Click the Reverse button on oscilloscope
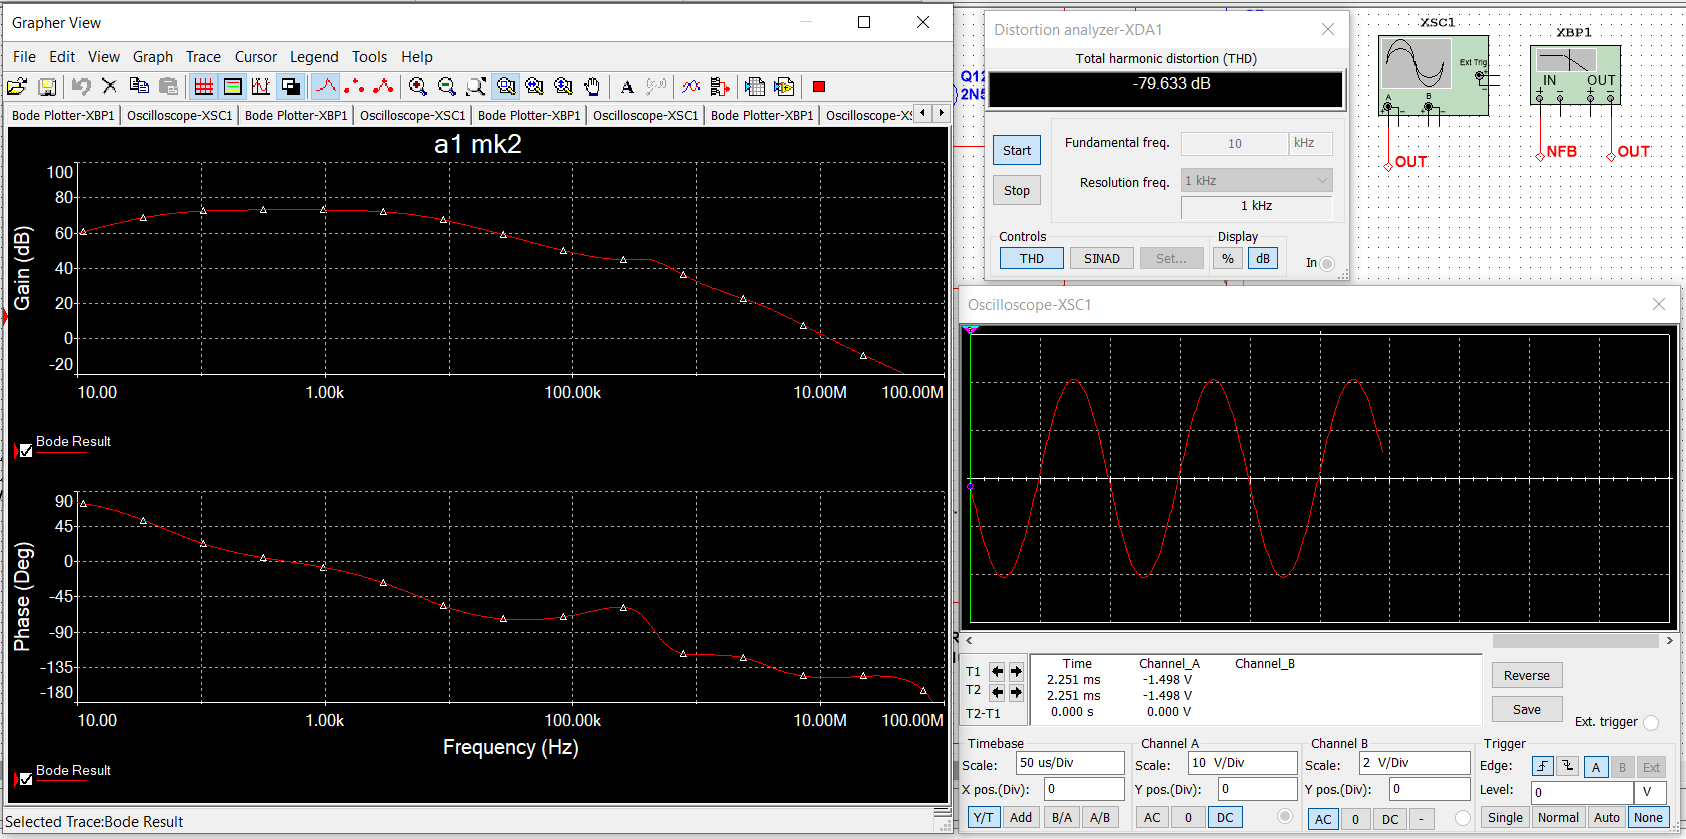 (x=1527, y=675)
